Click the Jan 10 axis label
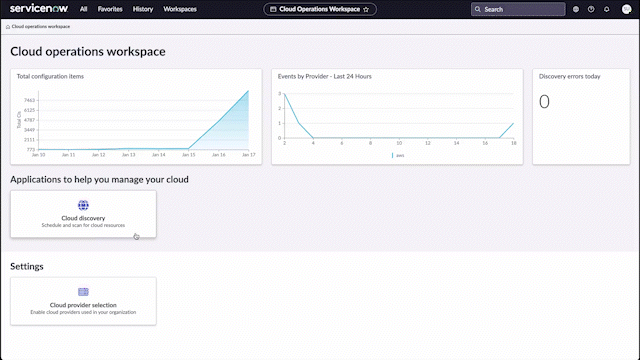This screenshot has height=360, width=640. click(38, 155)
